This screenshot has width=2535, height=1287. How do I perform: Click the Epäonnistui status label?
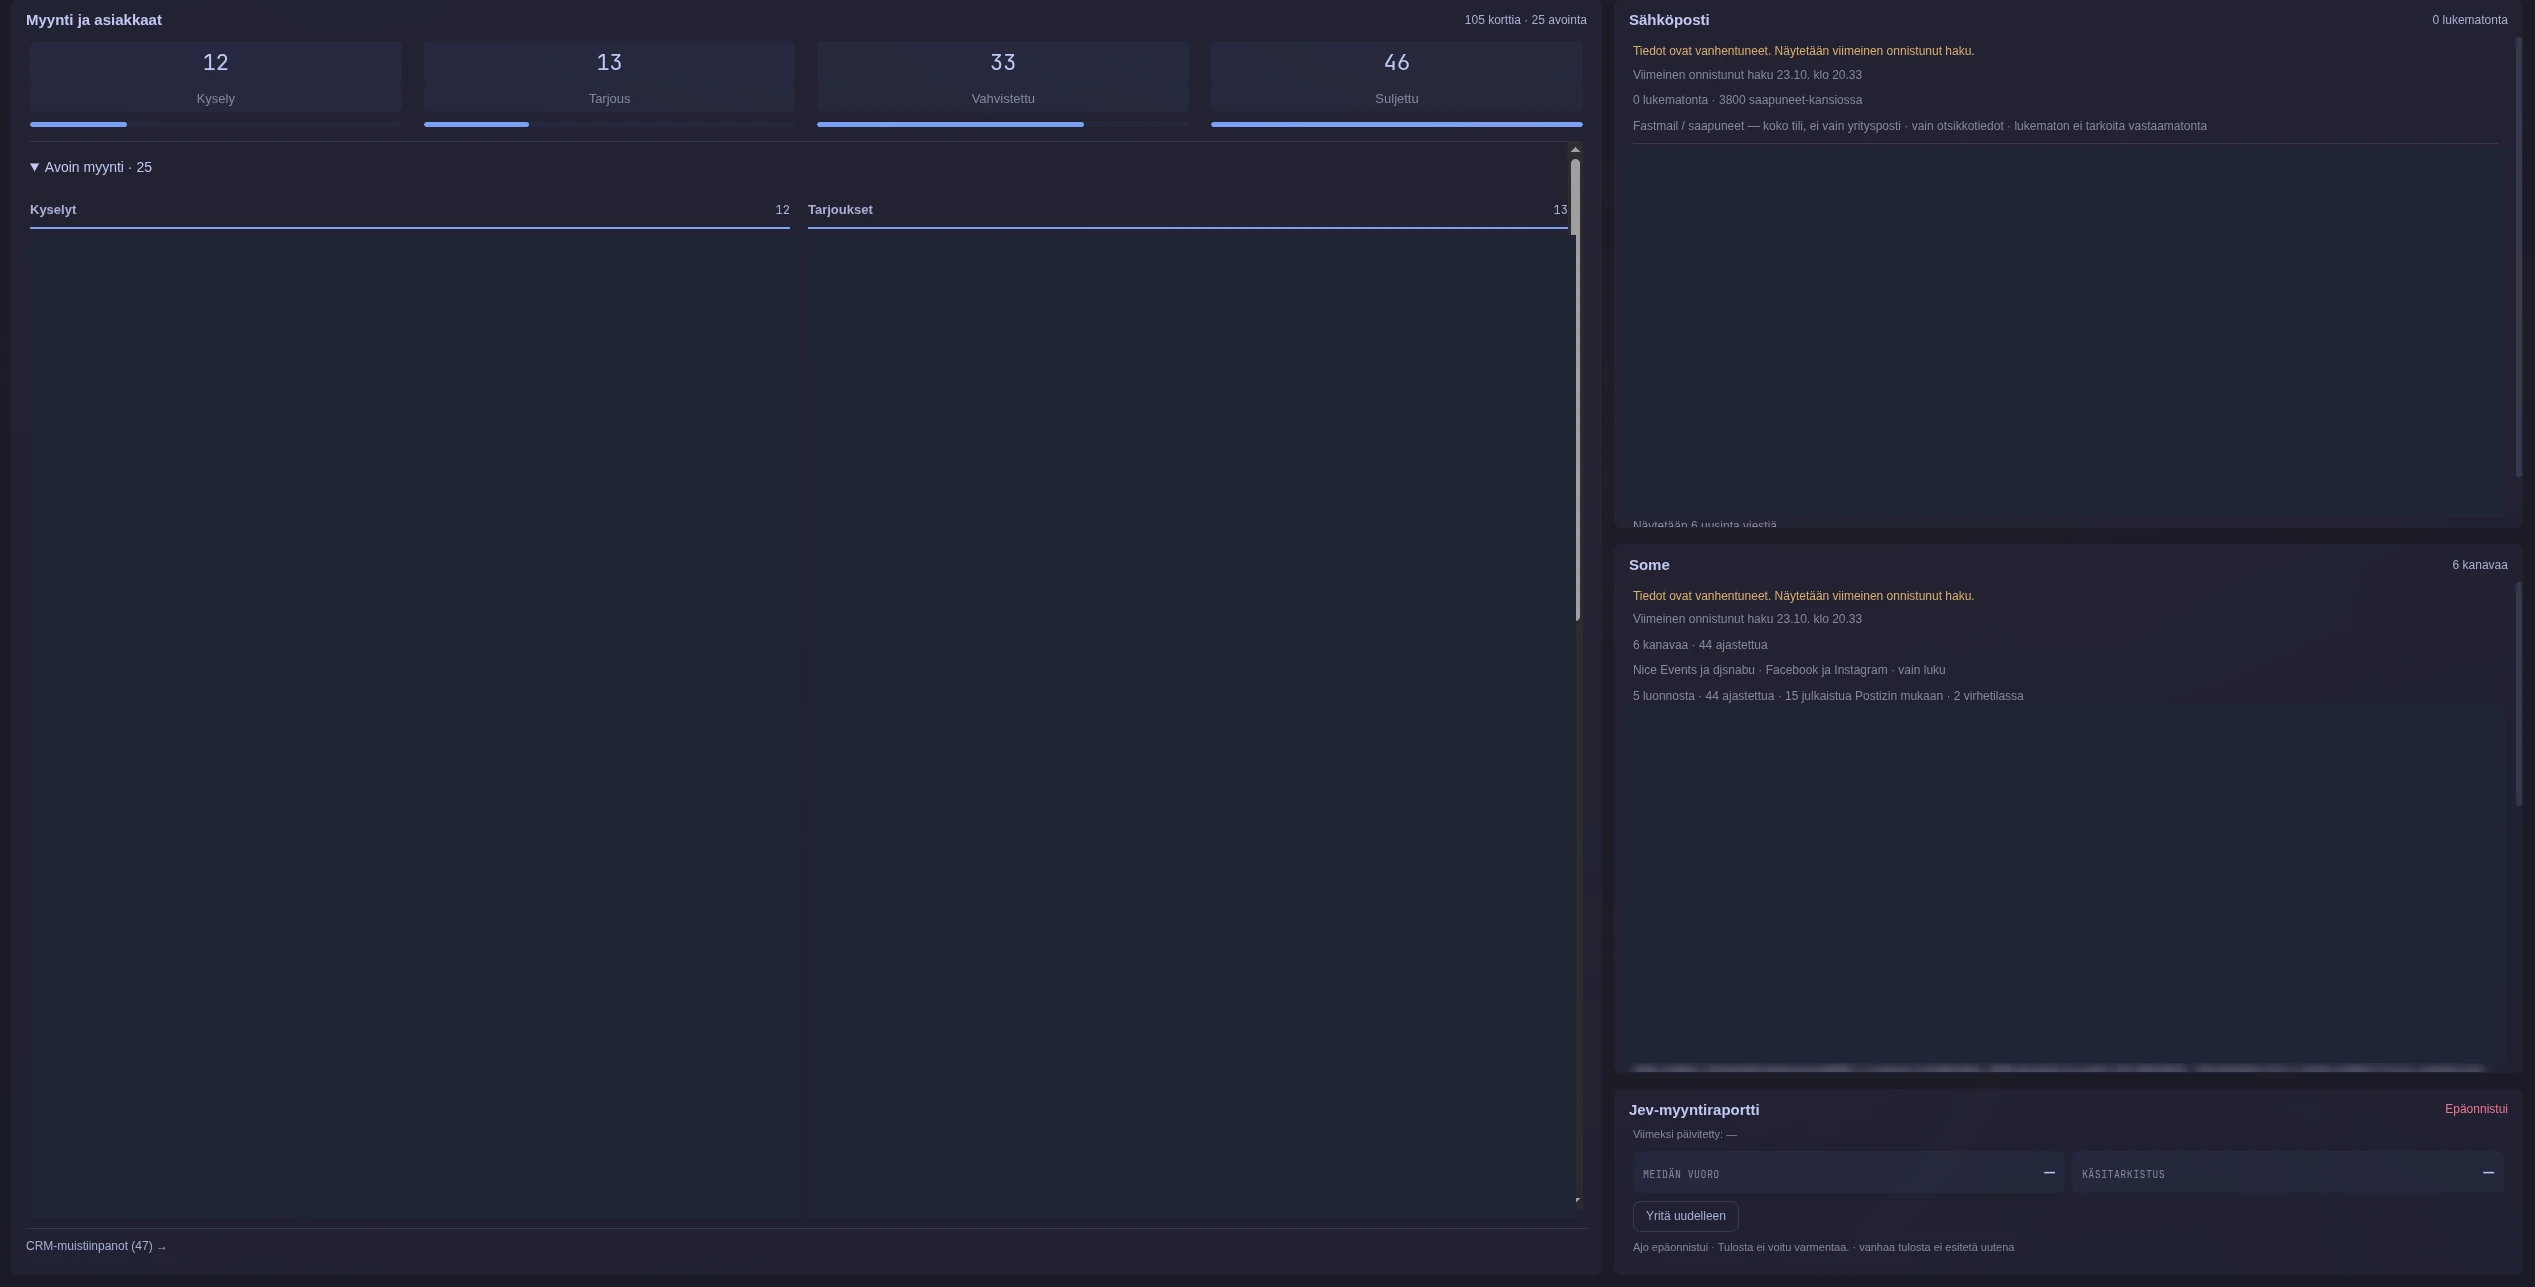pos(2476,1109)
